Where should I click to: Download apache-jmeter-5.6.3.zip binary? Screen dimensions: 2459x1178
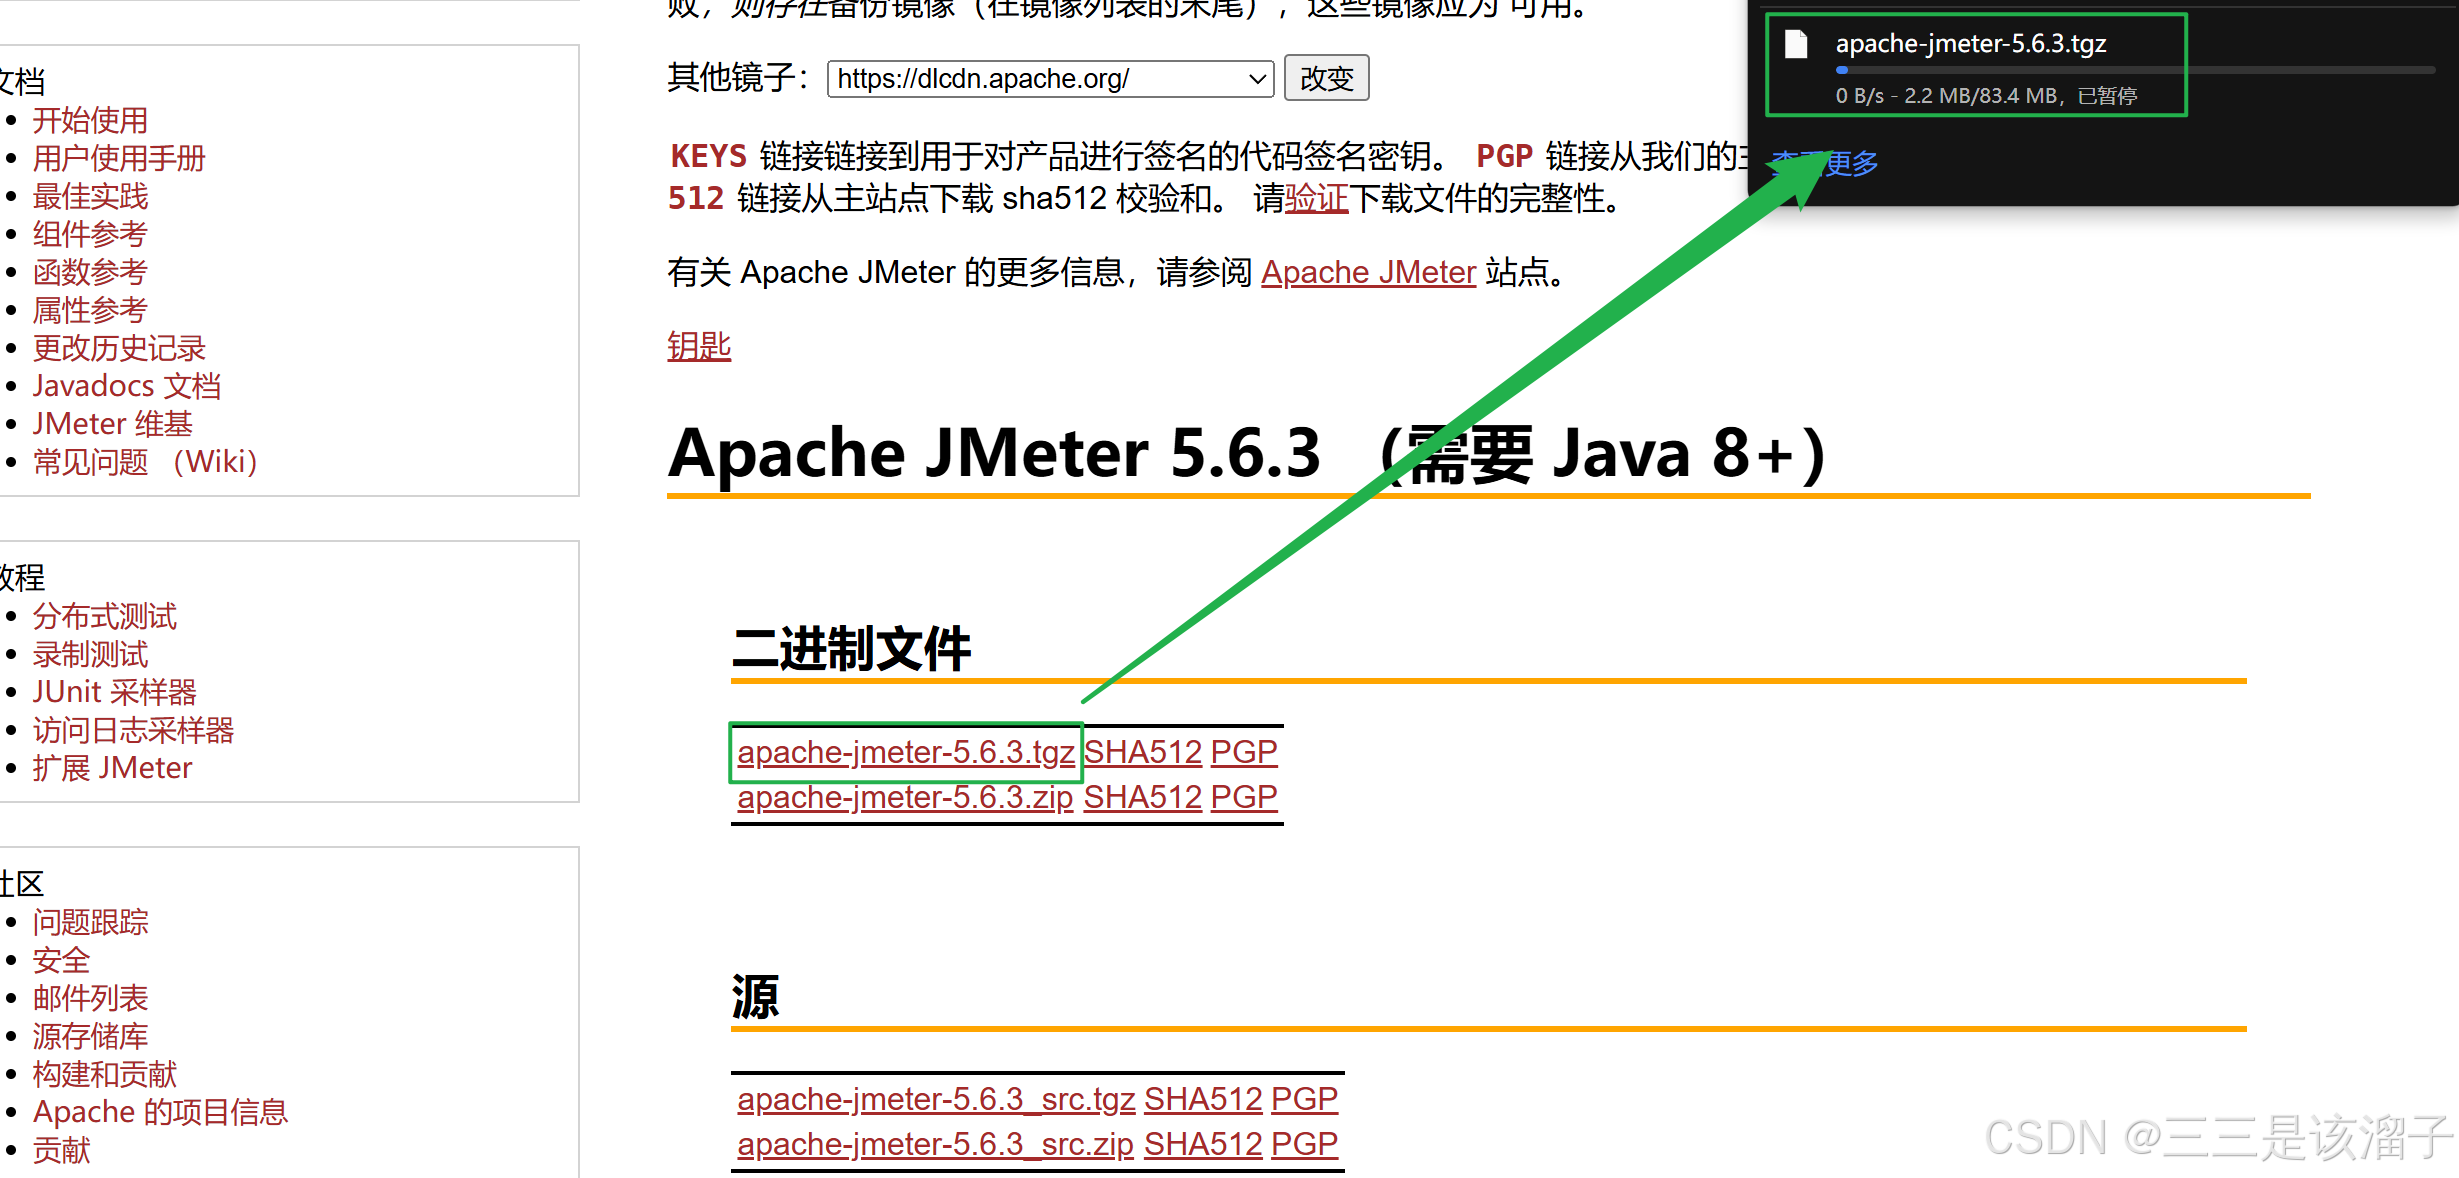(x=904, y=797)
